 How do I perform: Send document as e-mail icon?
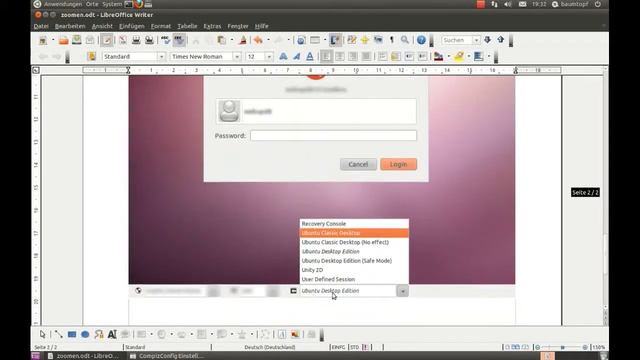point(90,40)
